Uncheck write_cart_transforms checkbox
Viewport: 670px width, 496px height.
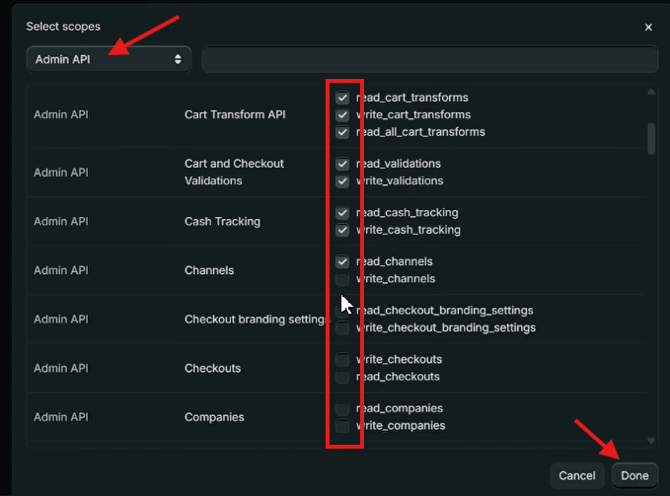[343, 115]
